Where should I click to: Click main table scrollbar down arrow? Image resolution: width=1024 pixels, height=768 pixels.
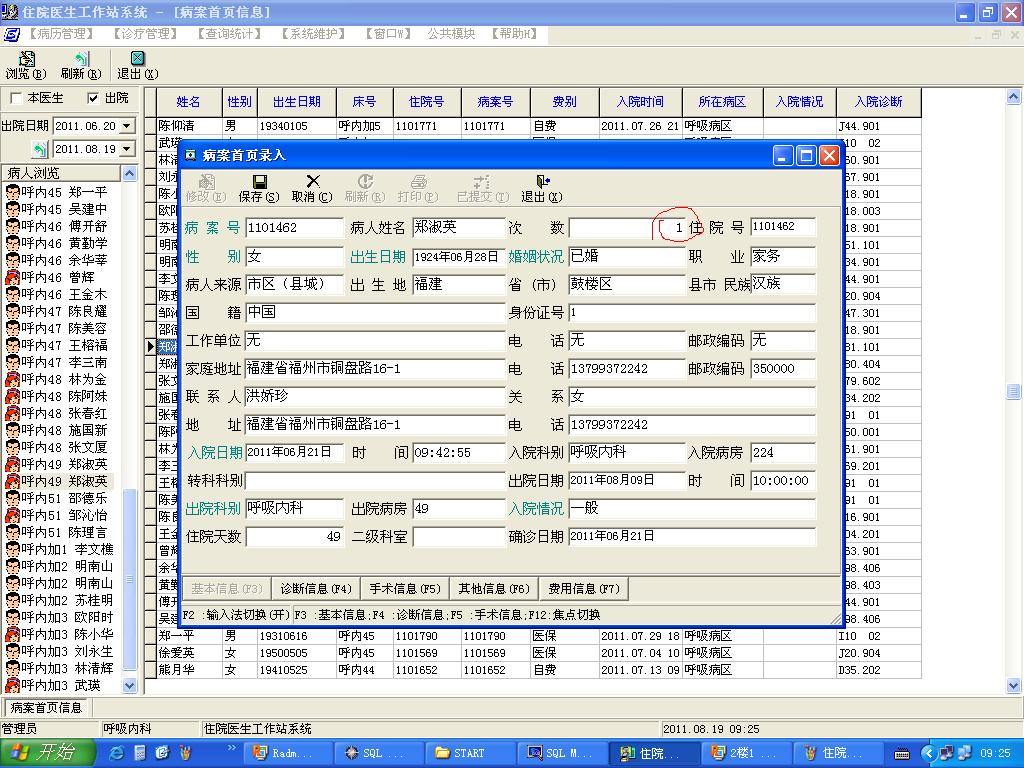[1014, 686]
